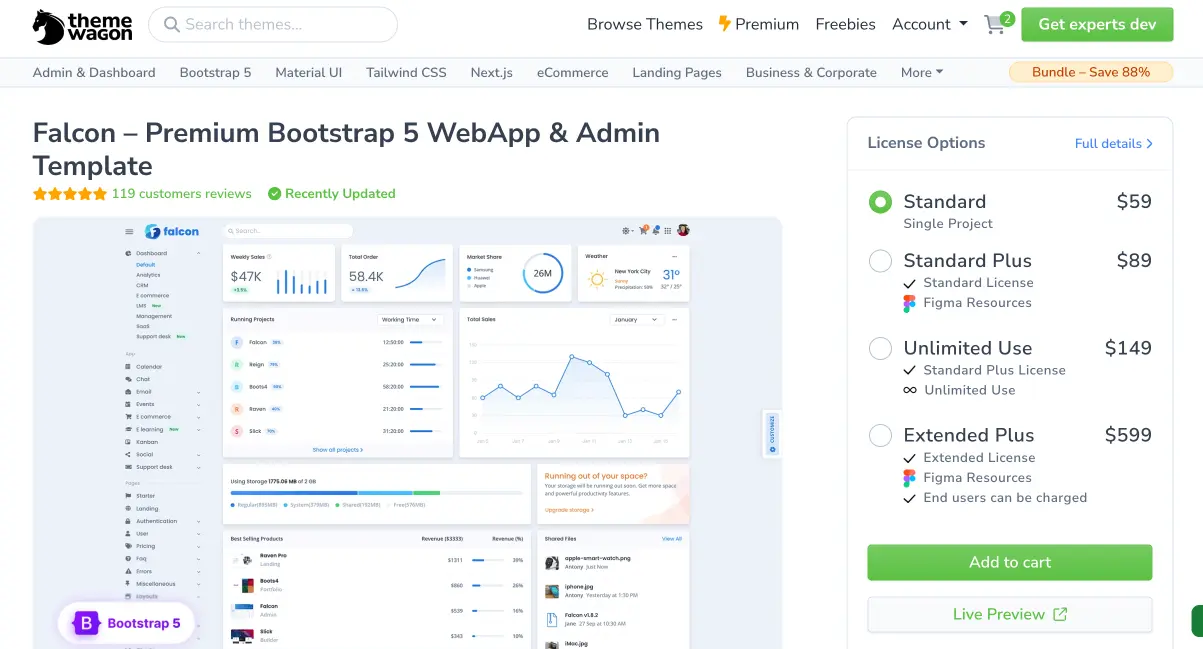Click Premium link in header
The image size is (1203, 649).
pos(759,24)
